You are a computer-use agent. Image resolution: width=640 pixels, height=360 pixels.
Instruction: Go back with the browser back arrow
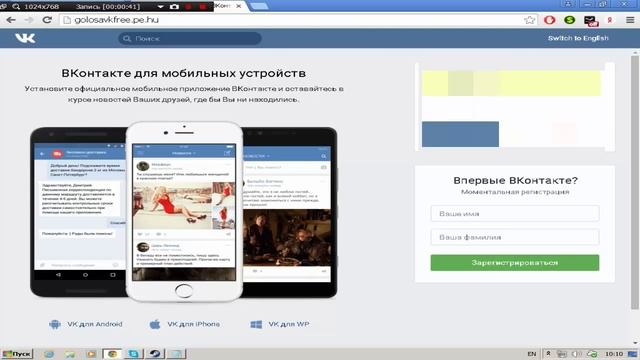11,20
